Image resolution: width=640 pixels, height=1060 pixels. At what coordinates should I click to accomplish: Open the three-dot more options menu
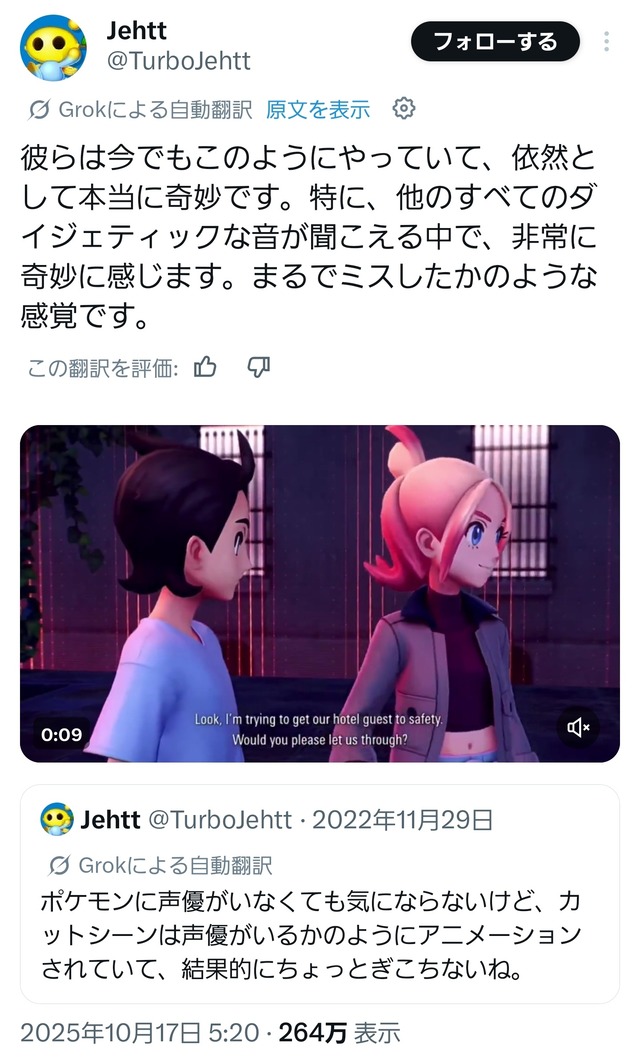(606, 42)
